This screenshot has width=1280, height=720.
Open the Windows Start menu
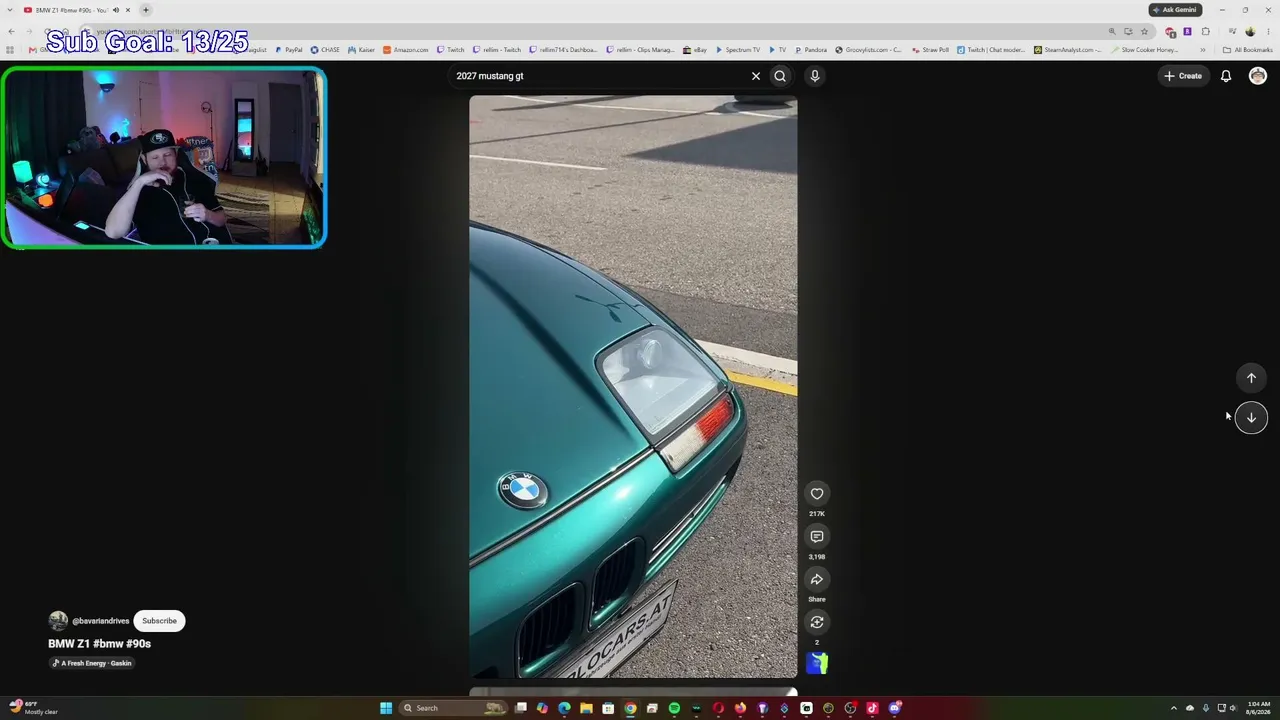[386, 708]
